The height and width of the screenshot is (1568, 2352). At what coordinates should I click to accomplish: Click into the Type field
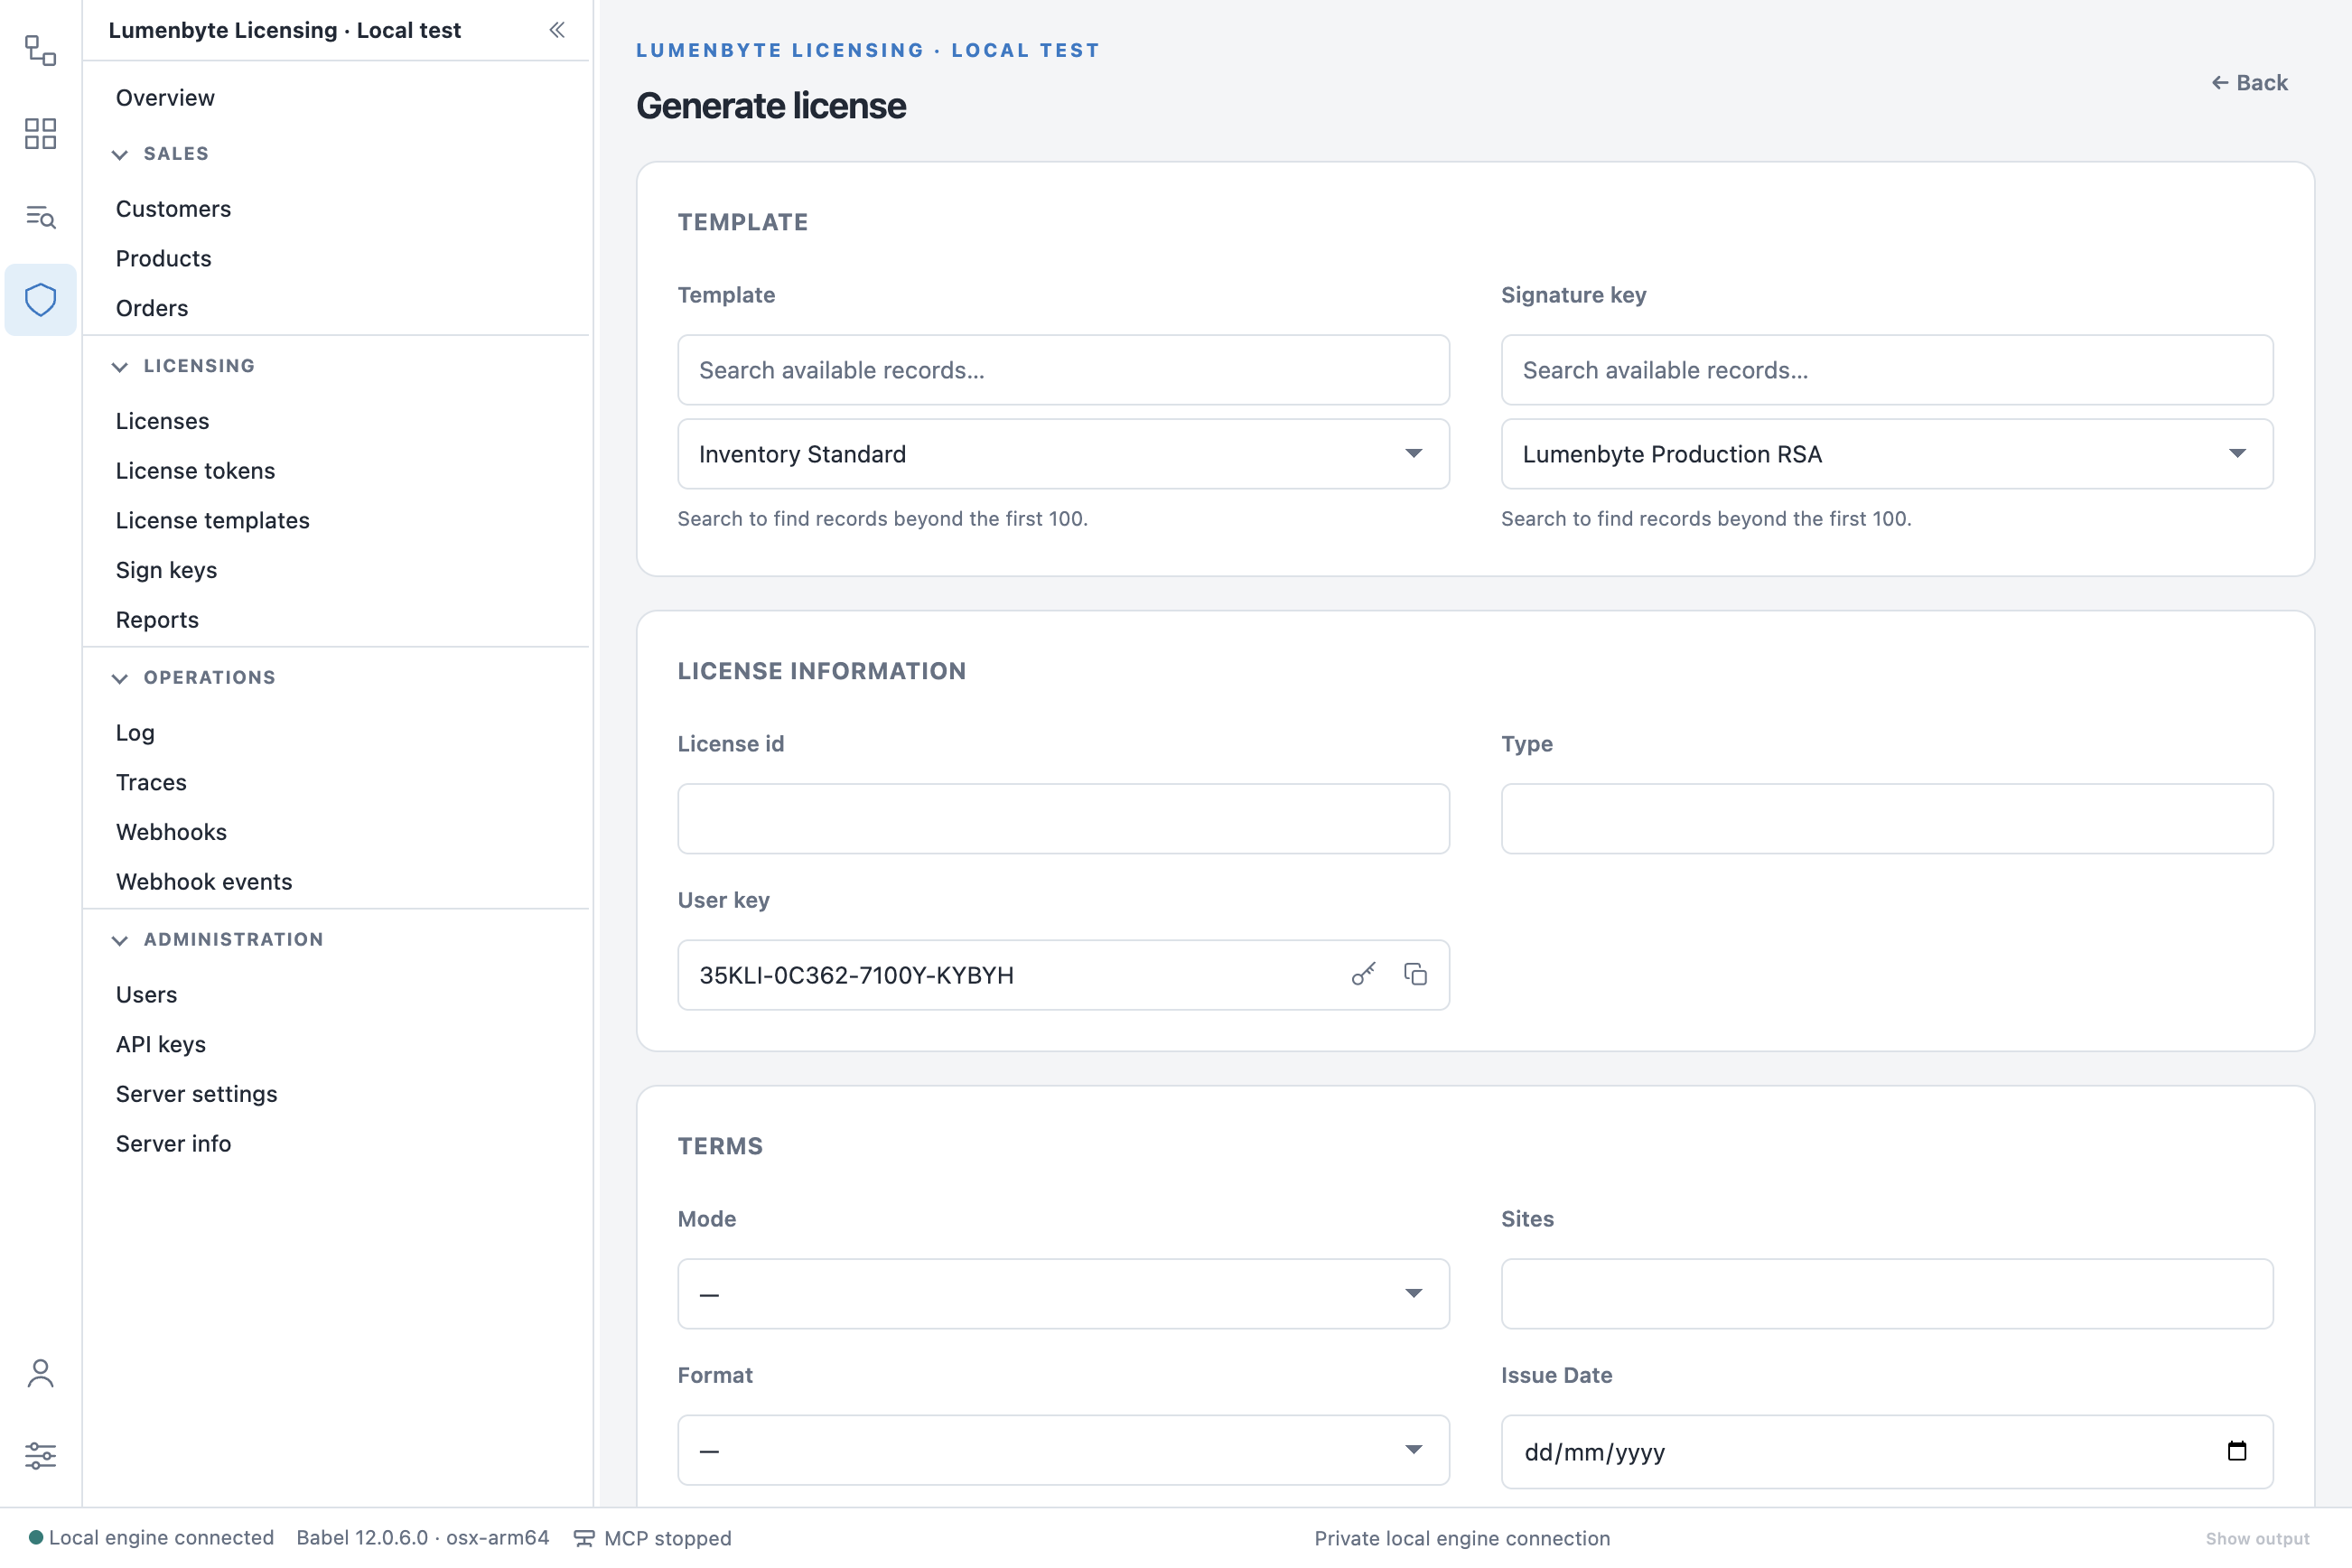tap(1887, 819)
